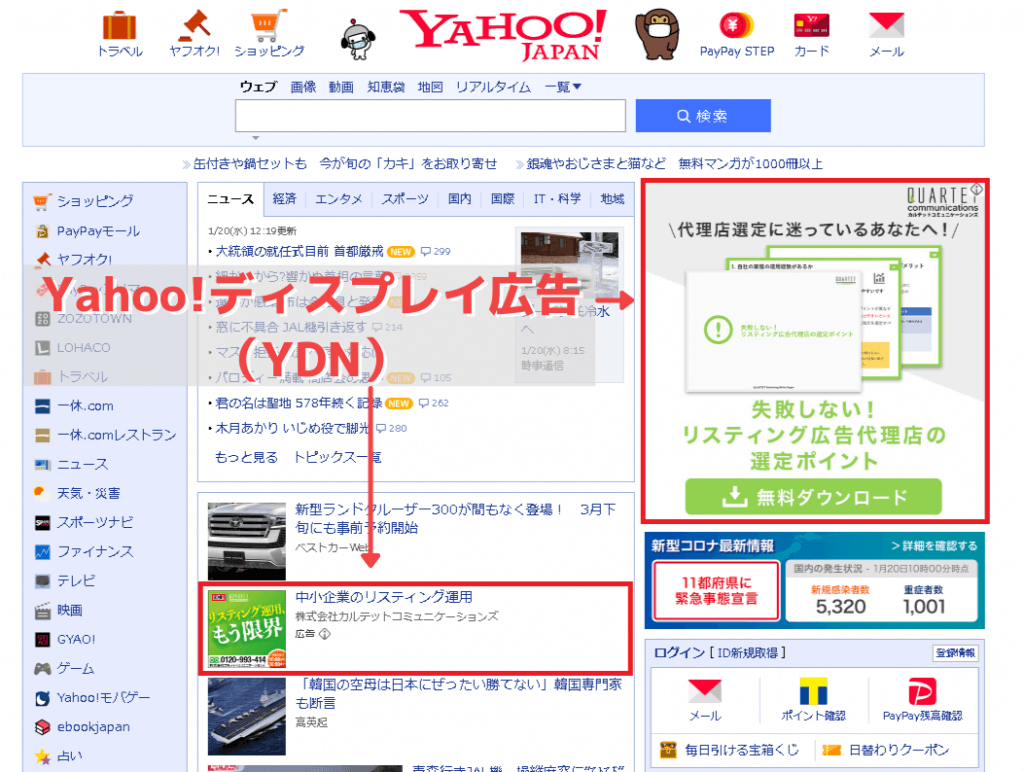Click the ad info icon beside 広告 label
This screenshot has height=772, width=1024.
click(x=325, y=634)
